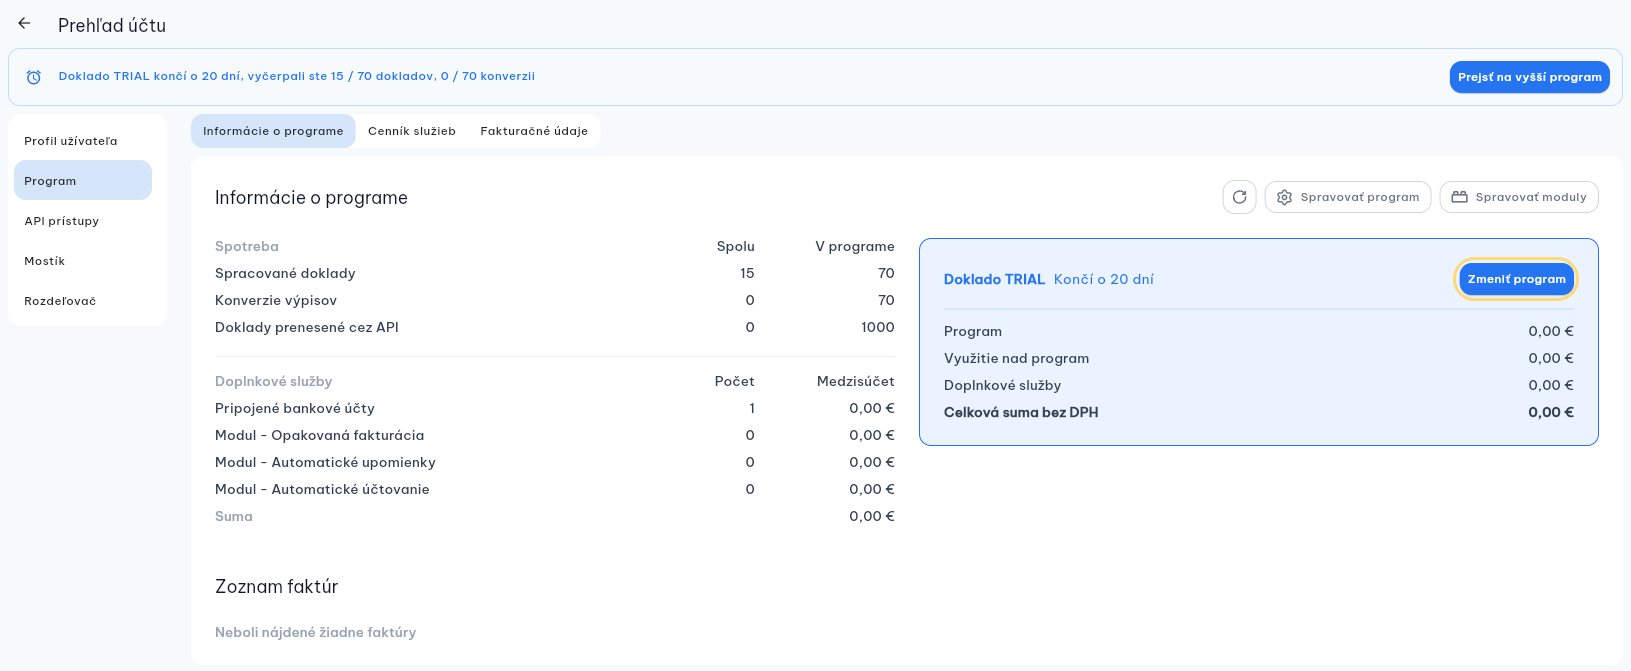This screenshot has height=671, width=1631.
Task: Click Neboli nájdené žiadne faktúry message
Action: click(316, 632)
